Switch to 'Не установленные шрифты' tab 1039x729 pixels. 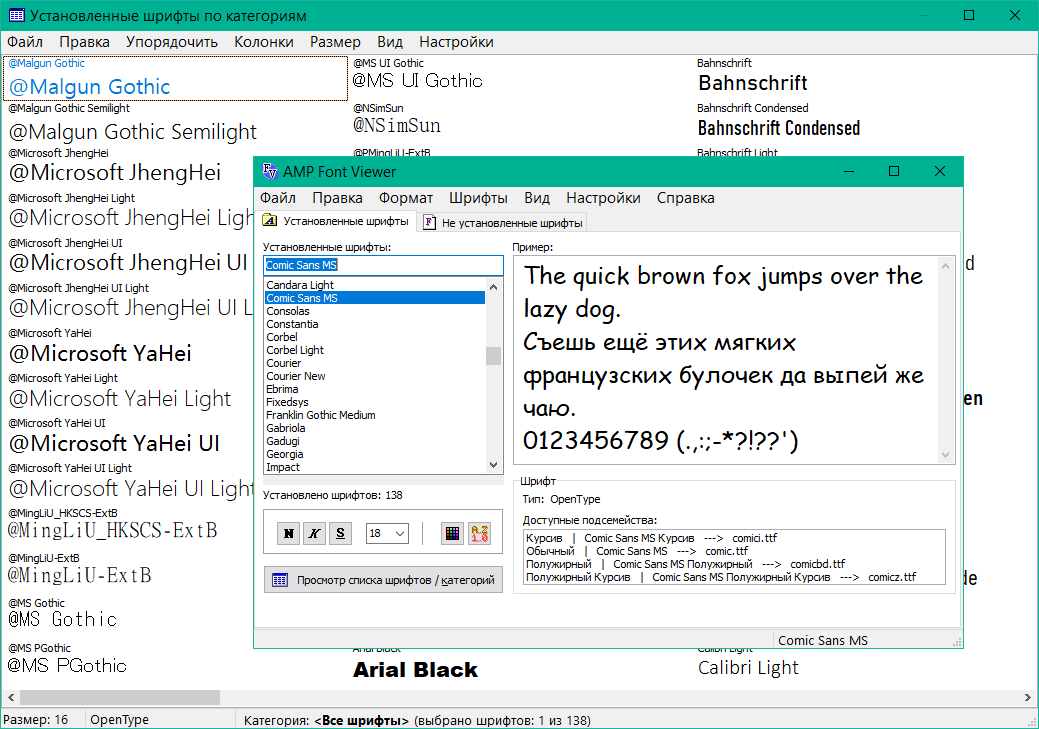click(x=503, y=223)
